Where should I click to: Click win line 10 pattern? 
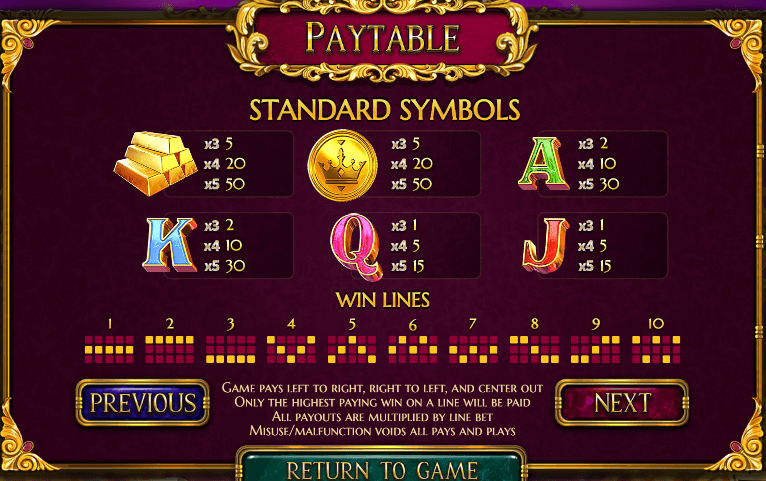656,350
